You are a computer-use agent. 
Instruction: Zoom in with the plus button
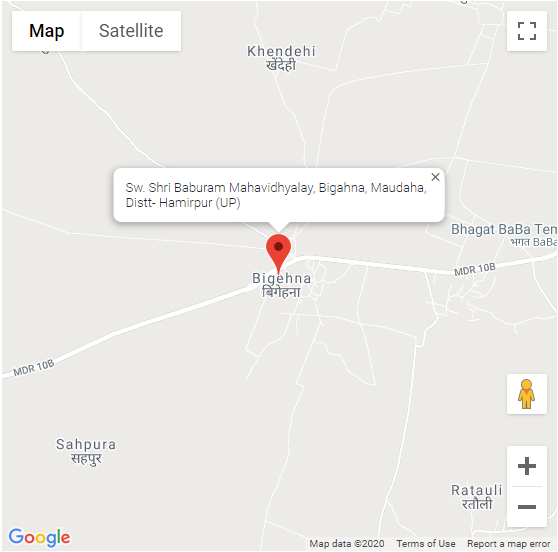tap(526, 466)
